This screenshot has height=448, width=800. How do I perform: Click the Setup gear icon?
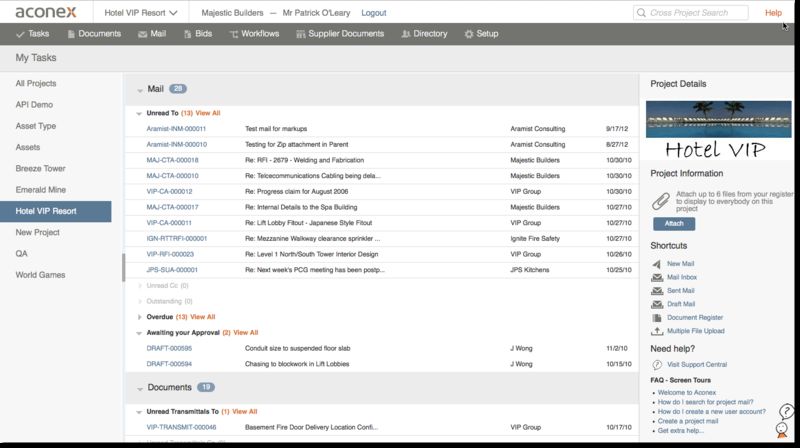click(469, 34)
